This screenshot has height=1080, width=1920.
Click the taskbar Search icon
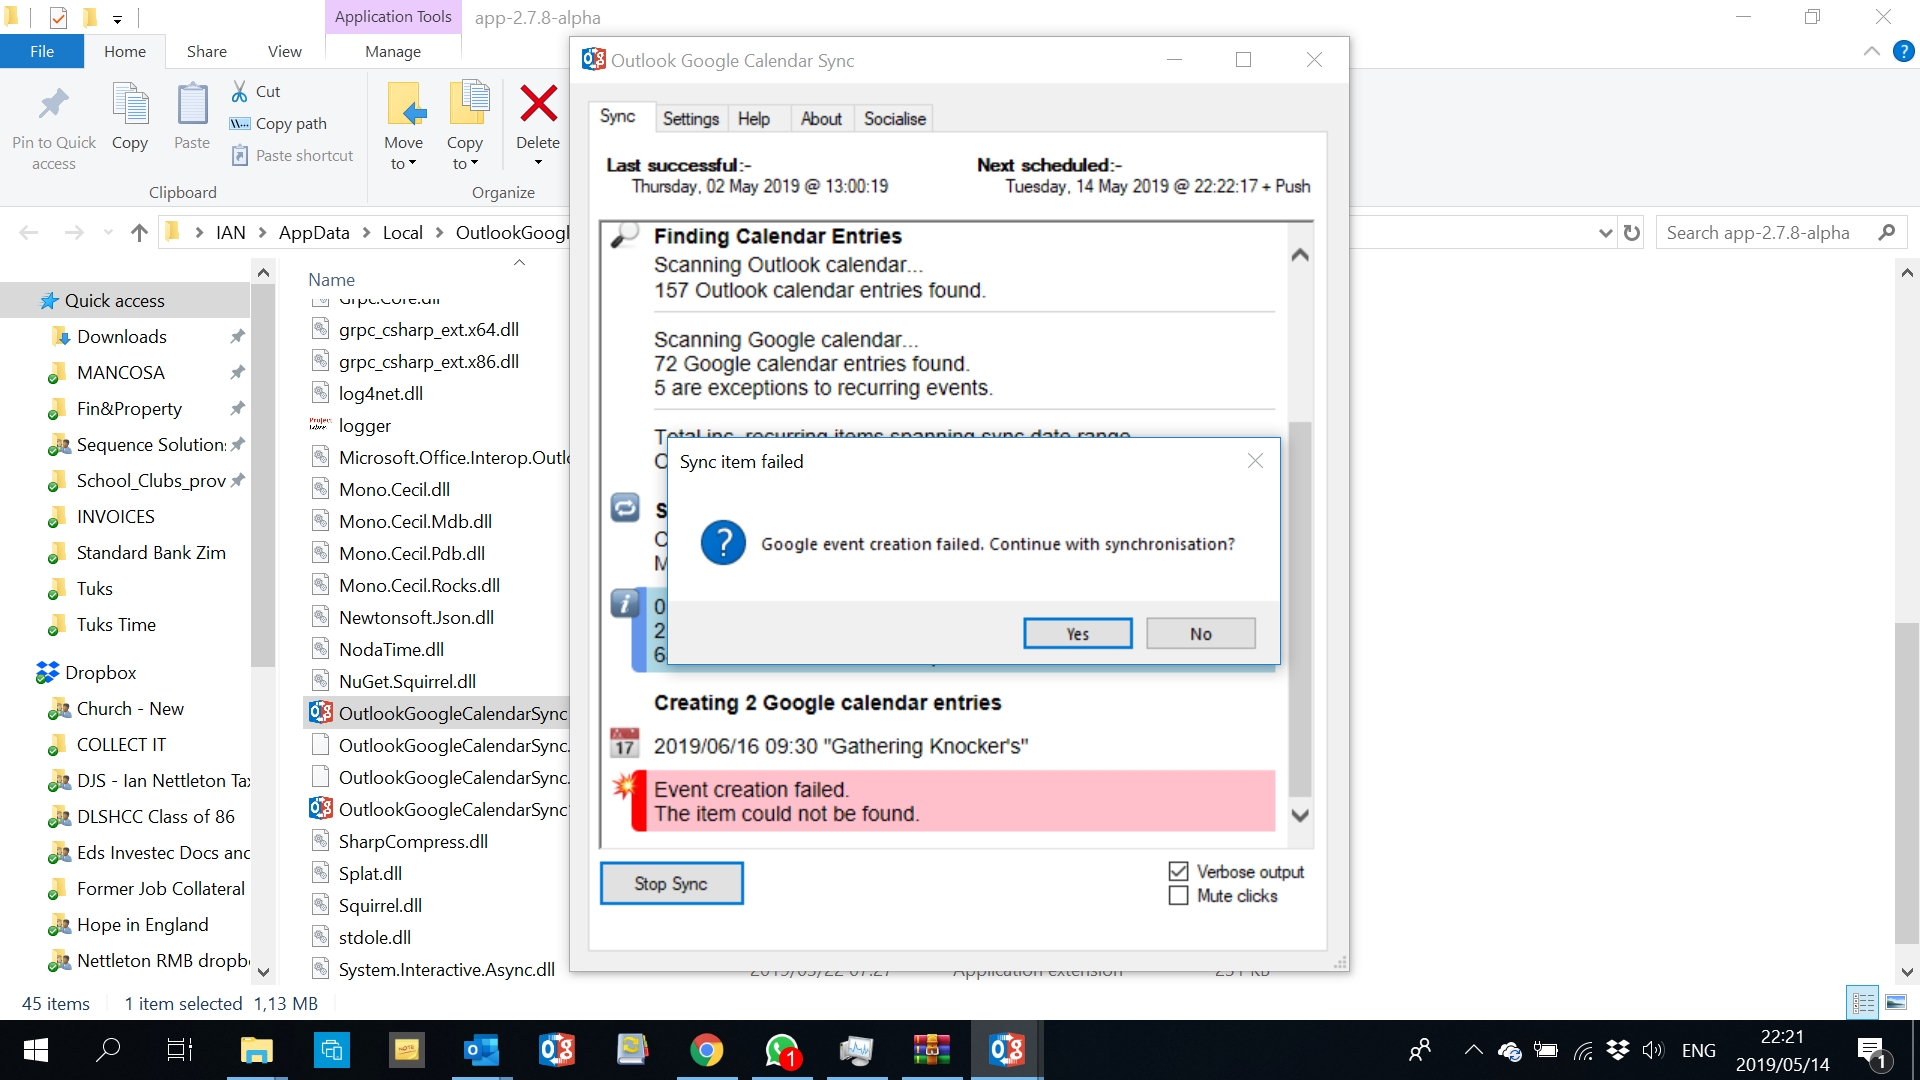pyautogui.click(x=107, y=1050)
